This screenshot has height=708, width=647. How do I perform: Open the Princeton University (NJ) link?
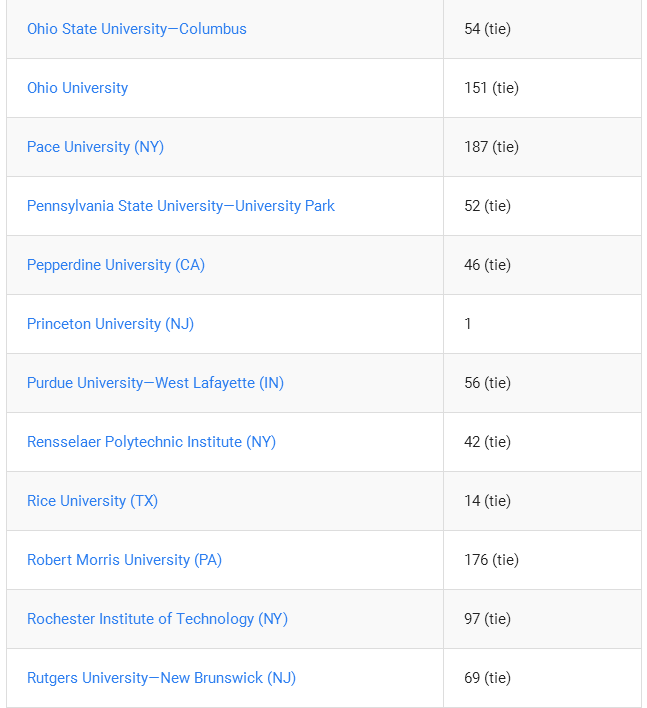pos(110,324)
